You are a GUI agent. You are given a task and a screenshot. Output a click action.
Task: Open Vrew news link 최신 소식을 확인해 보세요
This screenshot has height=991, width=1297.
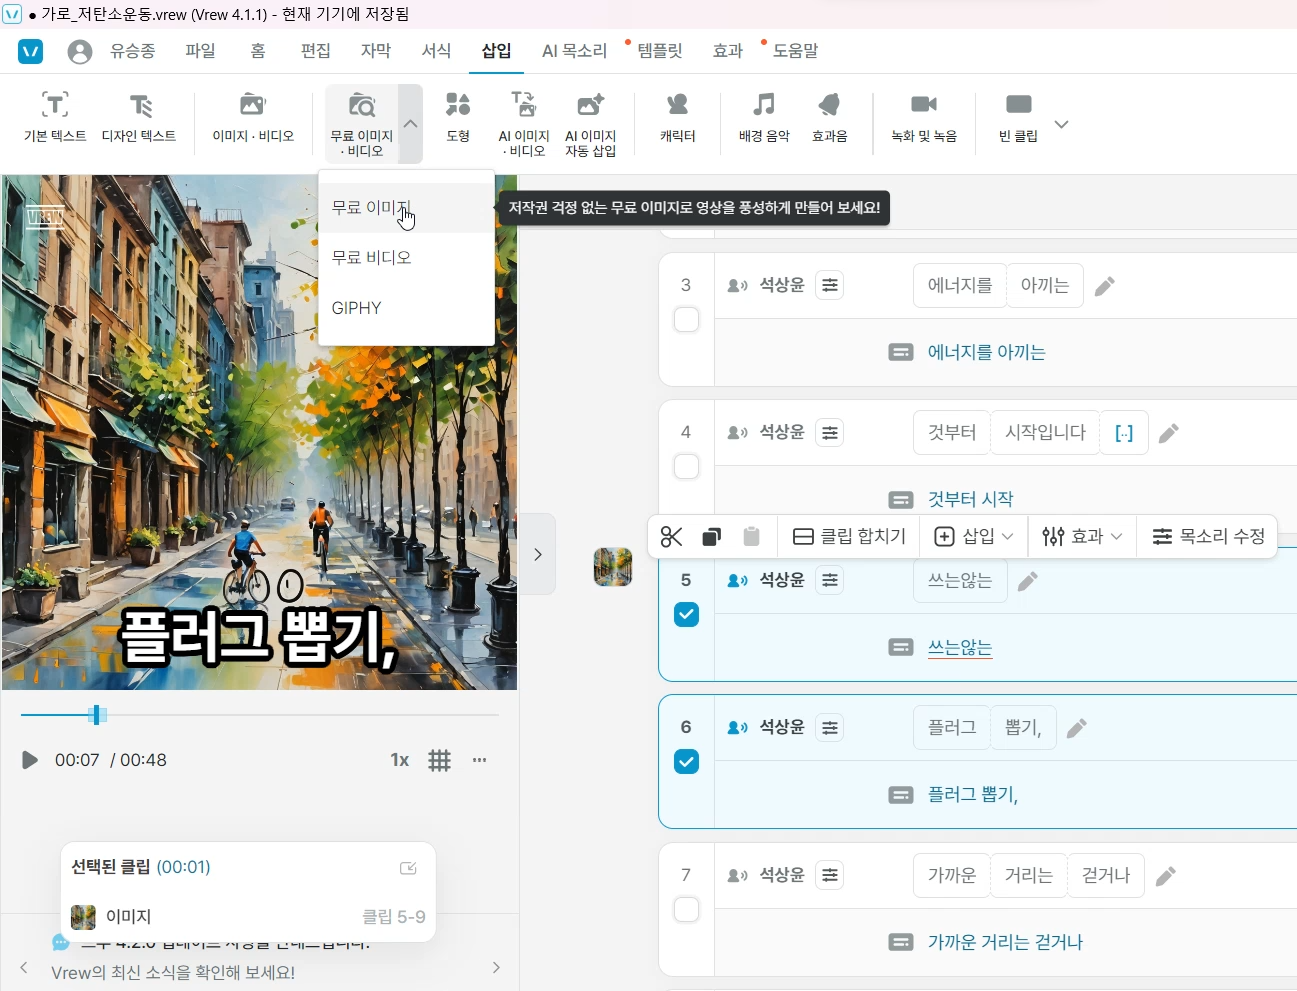(173, 973)
